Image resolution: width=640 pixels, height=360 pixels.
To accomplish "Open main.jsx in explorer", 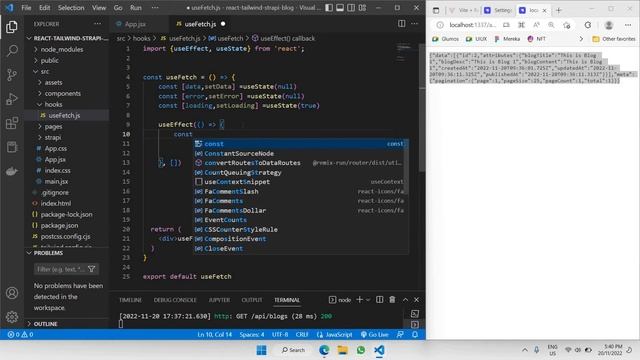I will pyautogui.click(x=56, y=181).
